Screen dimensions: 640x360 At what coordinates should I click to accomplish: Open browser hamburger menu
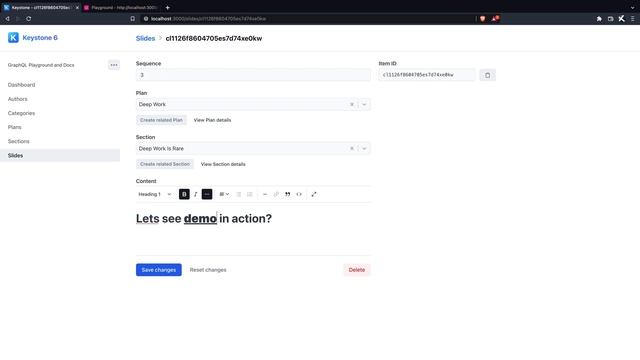[633, 19]
